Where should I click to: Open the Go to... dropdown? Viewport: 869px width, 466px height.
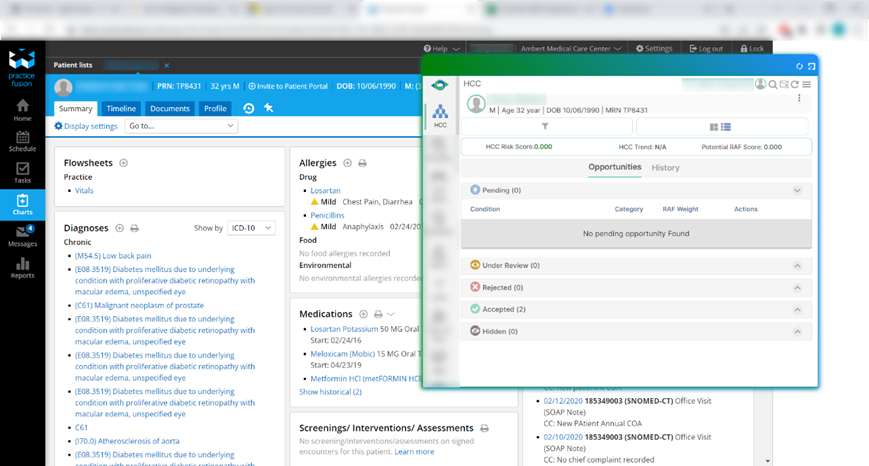tap(180, 126)
